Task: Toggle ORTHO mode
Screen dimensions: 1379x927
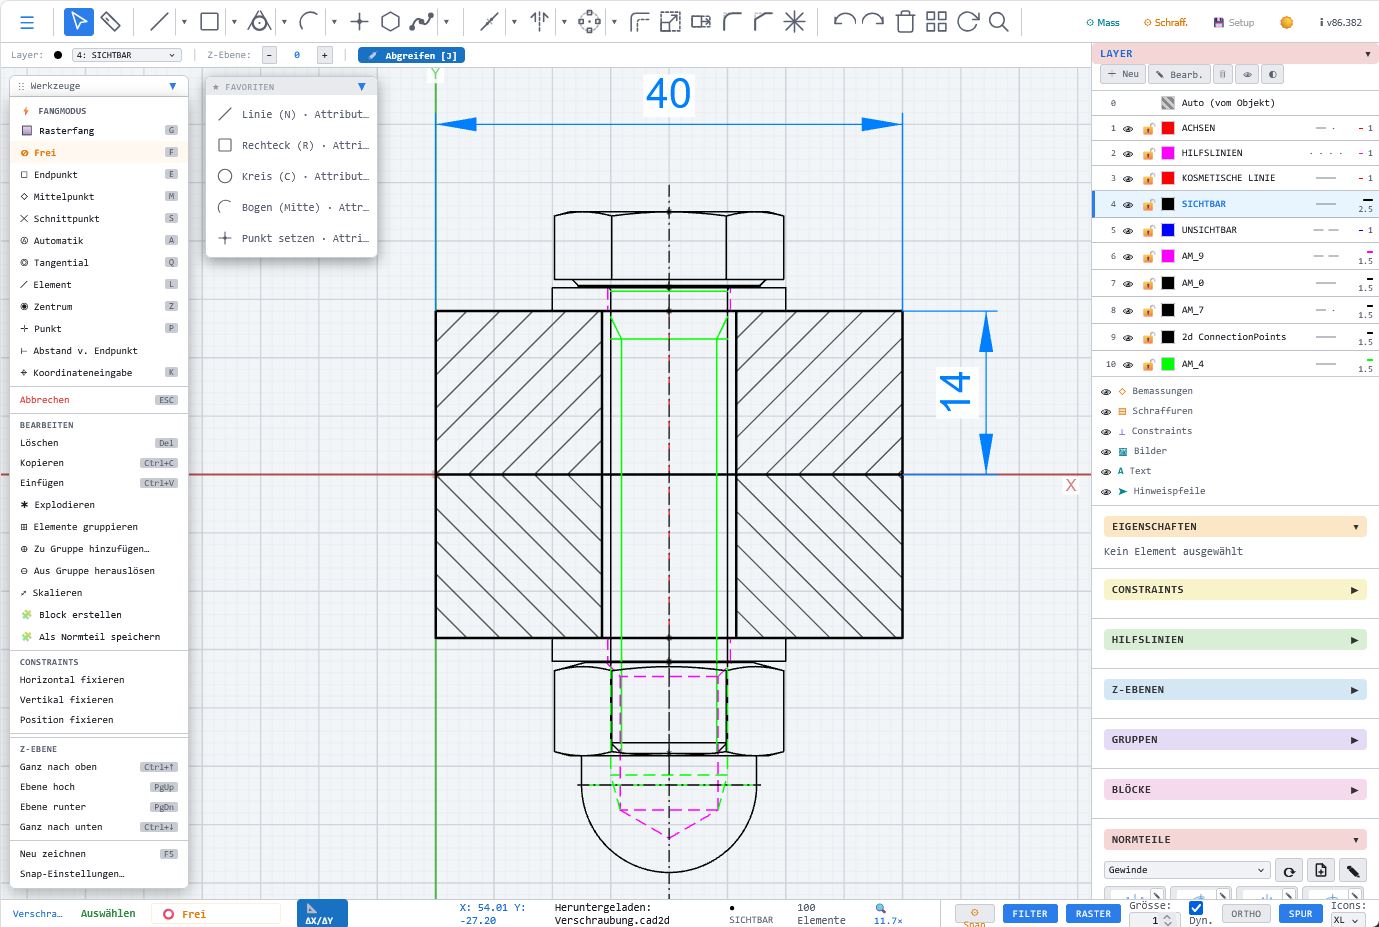Action: pyautogui.click(x=1246, y=913)
